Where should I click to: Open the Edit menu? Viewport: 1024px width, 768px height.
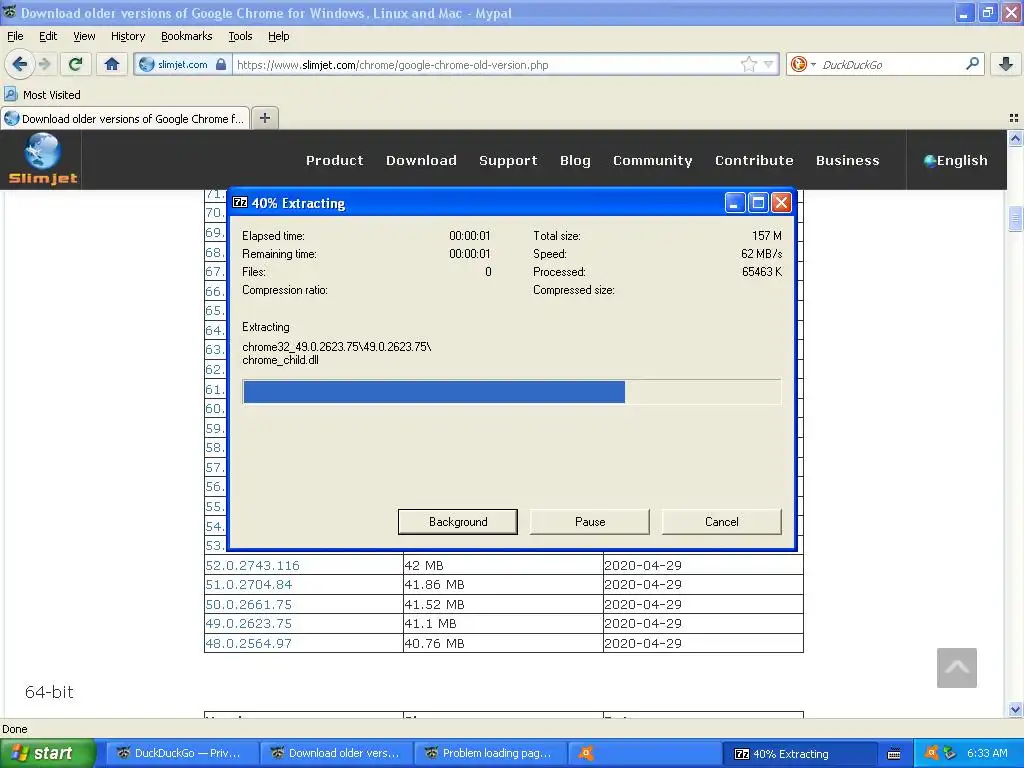tap(48, 36)
